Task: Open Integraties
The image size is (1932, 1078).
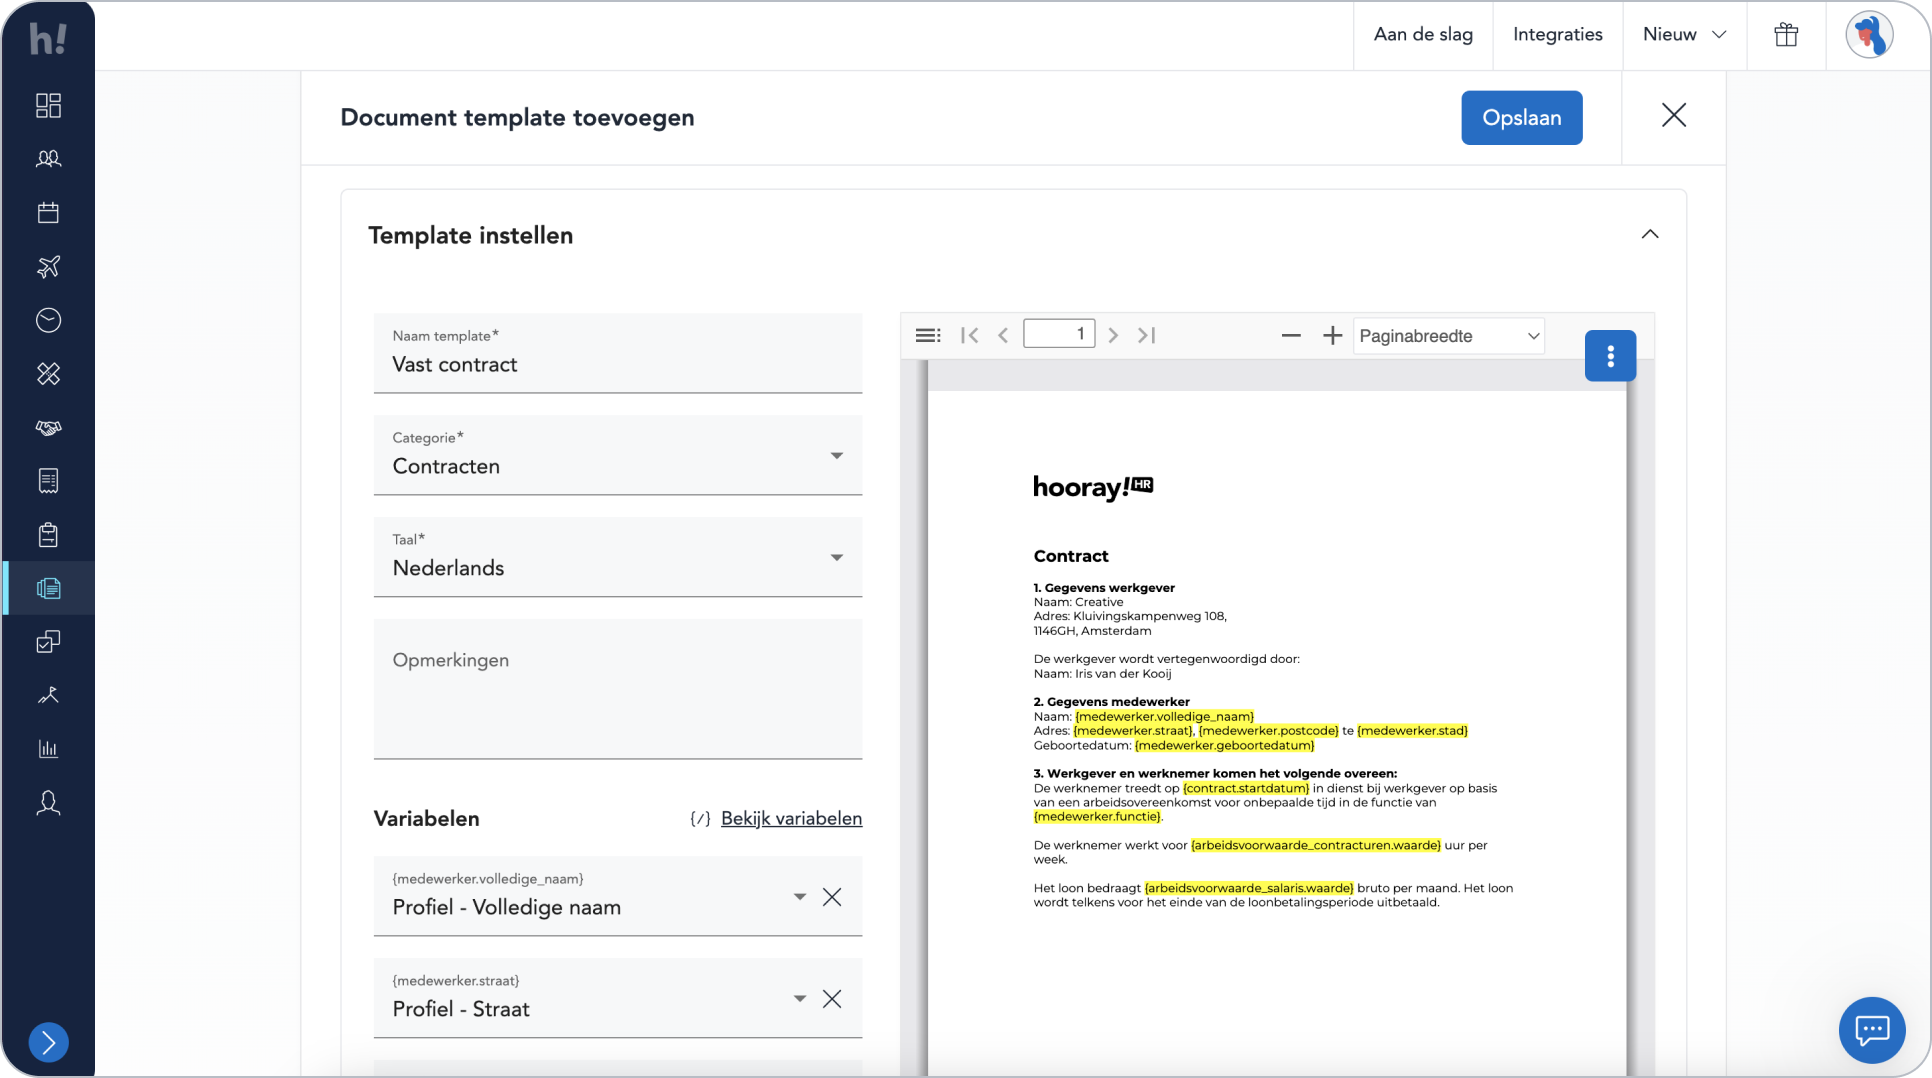Action: 1558,35
